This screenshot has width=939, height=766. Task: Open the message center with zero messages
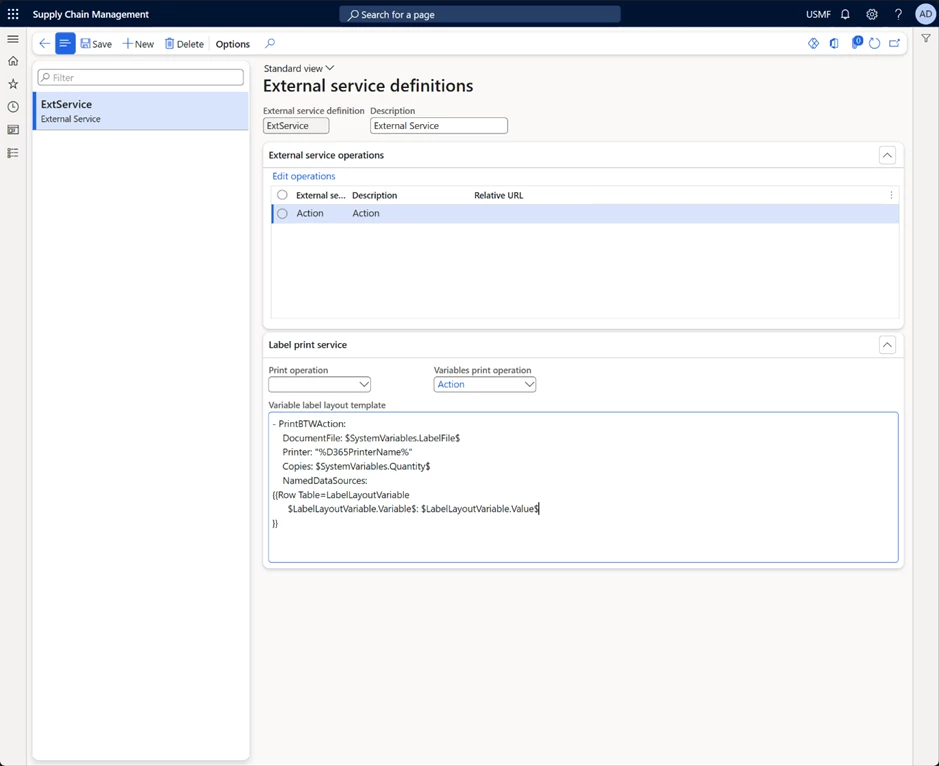[854, 43]
